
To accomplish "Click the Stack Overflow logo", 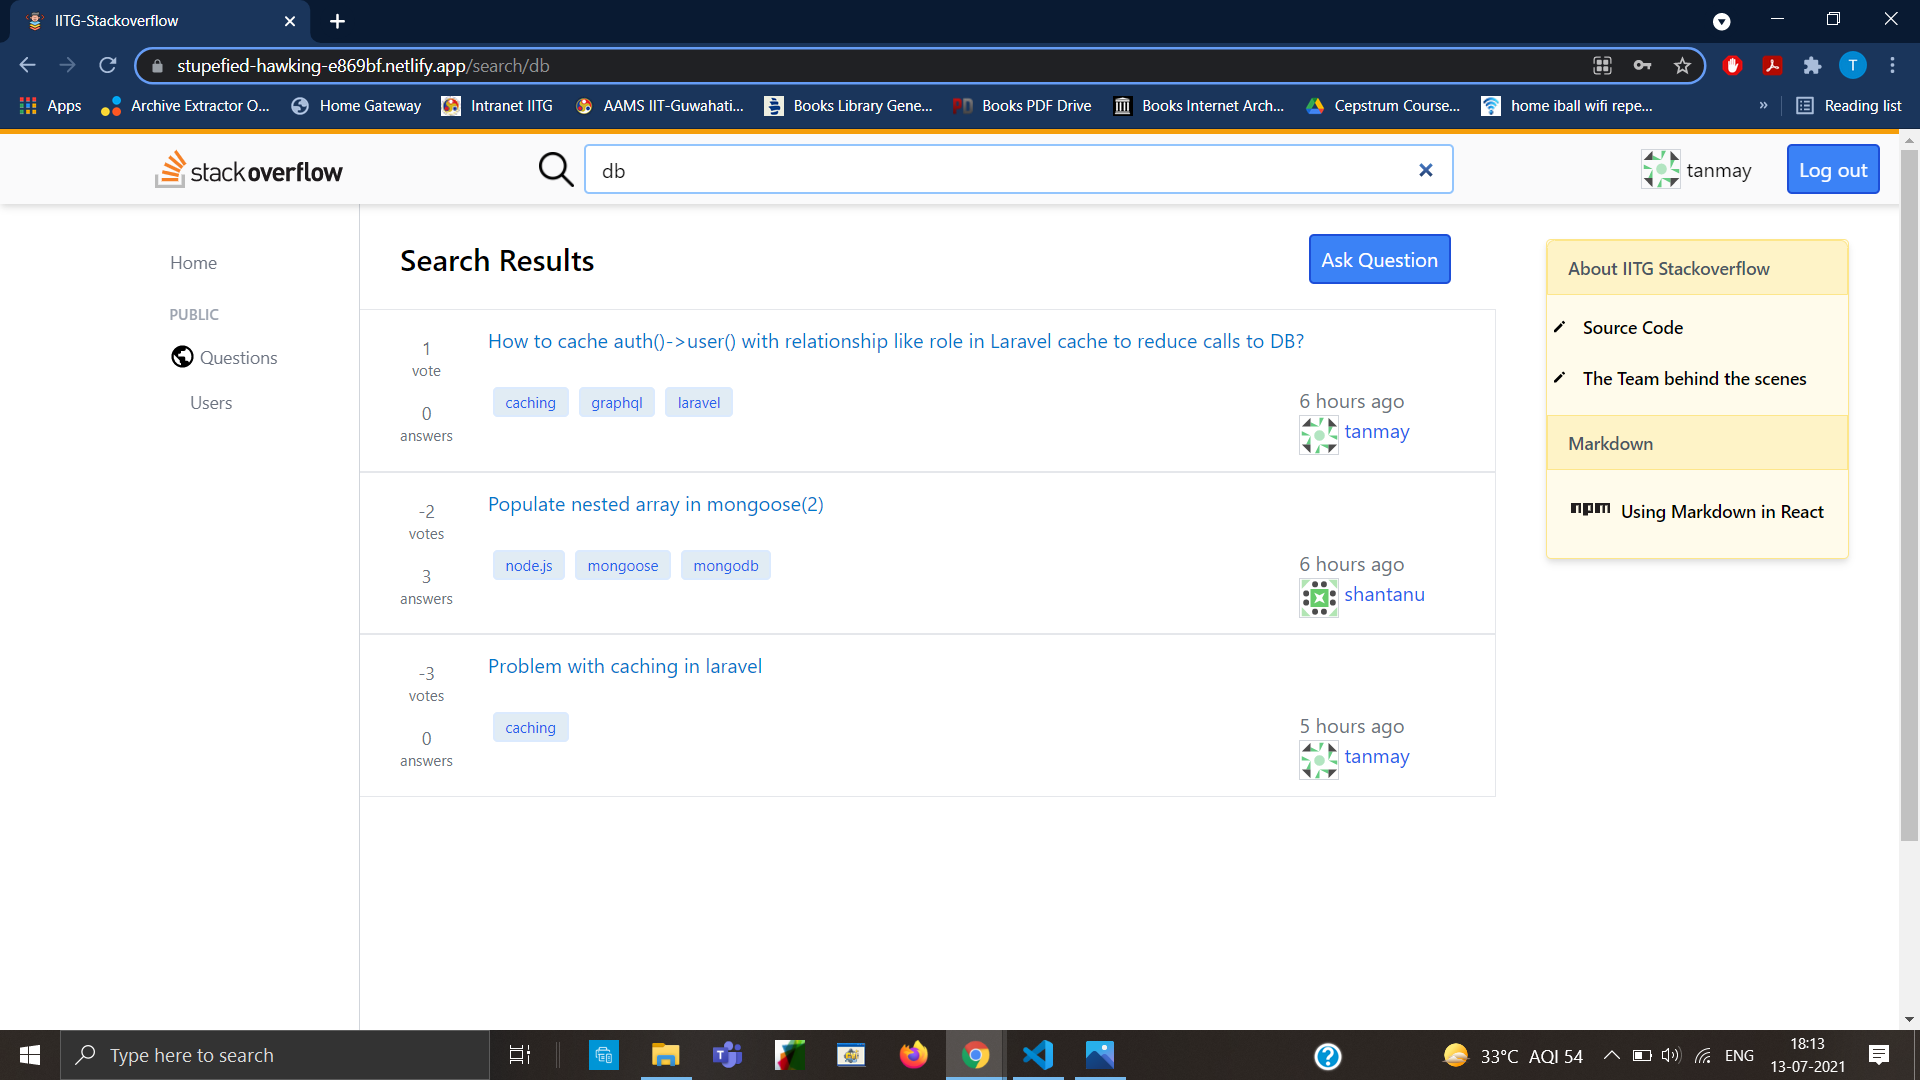I will [x=249, y=171].
